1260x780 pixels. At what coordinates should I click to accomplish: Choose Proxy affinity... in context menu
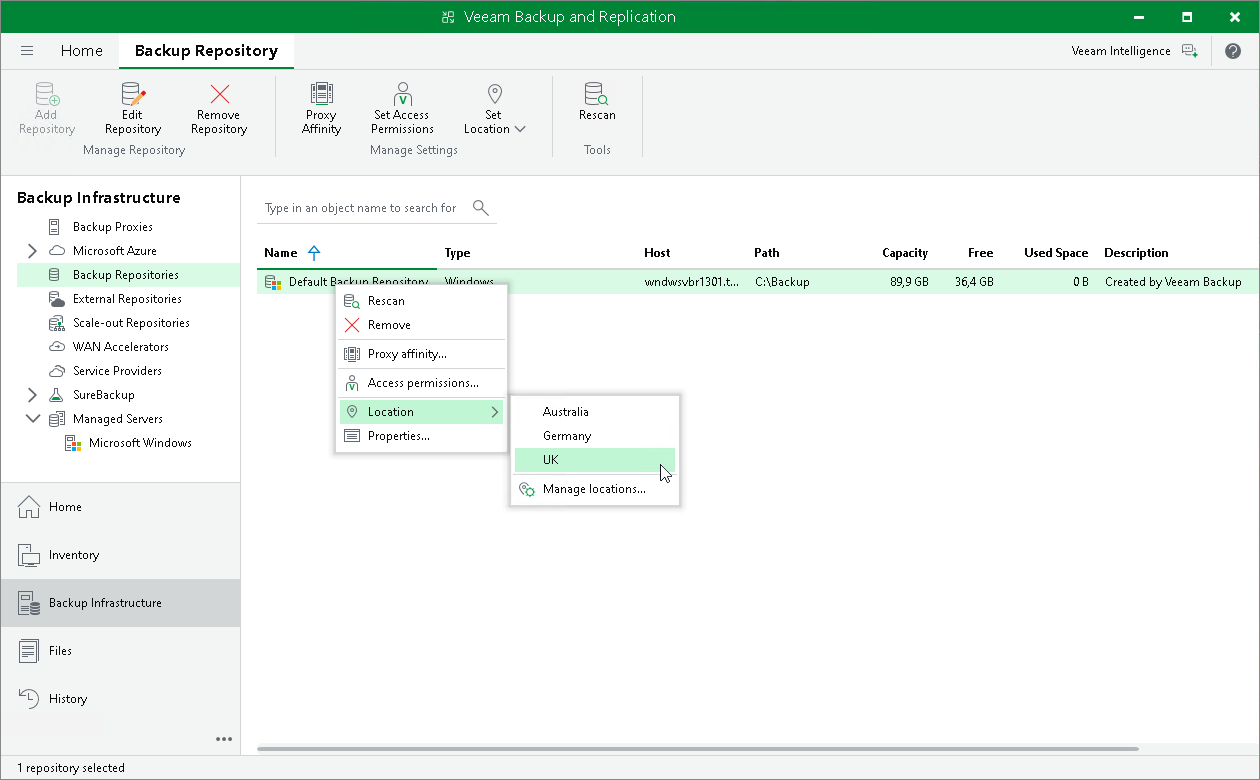(x=421, y=354)
